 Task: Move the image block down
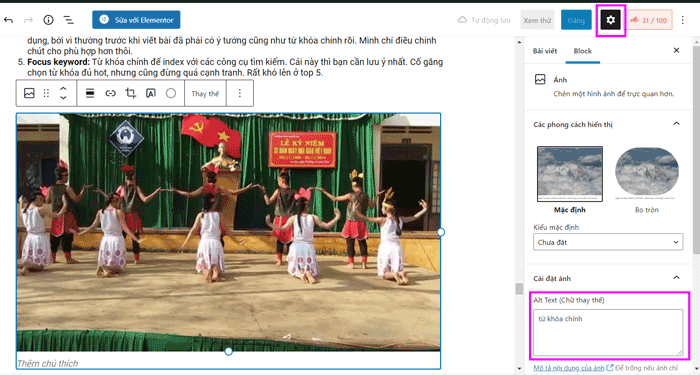63,98
